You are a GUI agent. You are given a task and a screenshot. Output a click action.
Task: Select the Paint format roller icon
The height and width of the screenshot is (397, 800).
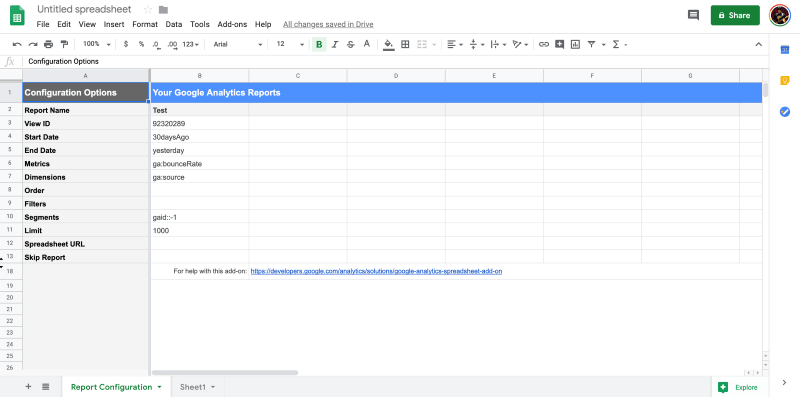click(x=64, y=44)
